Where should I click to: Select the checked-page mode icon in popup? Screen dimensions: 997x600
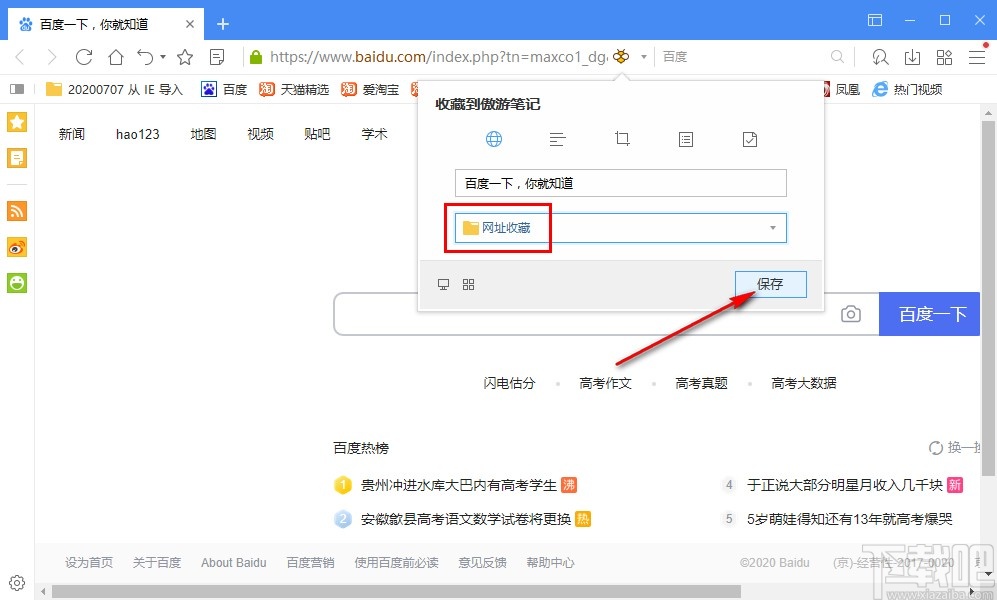point(750,139)
